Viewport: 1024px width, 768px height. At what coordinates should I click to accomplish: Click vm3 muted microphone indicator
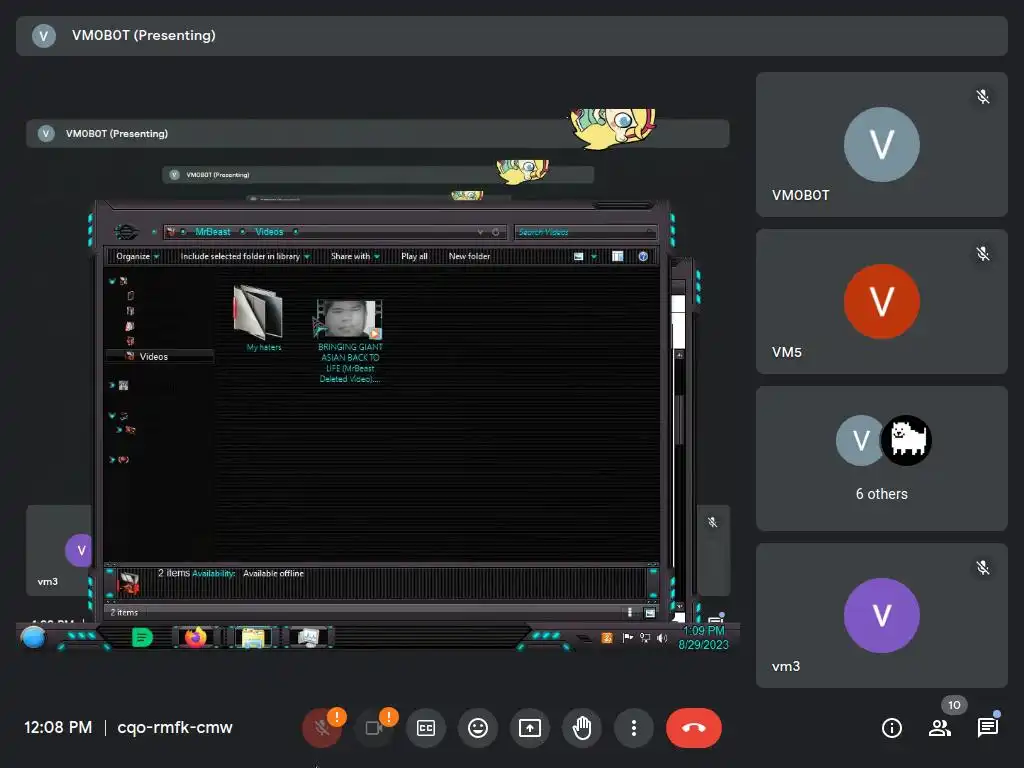(x=983, y=568)
